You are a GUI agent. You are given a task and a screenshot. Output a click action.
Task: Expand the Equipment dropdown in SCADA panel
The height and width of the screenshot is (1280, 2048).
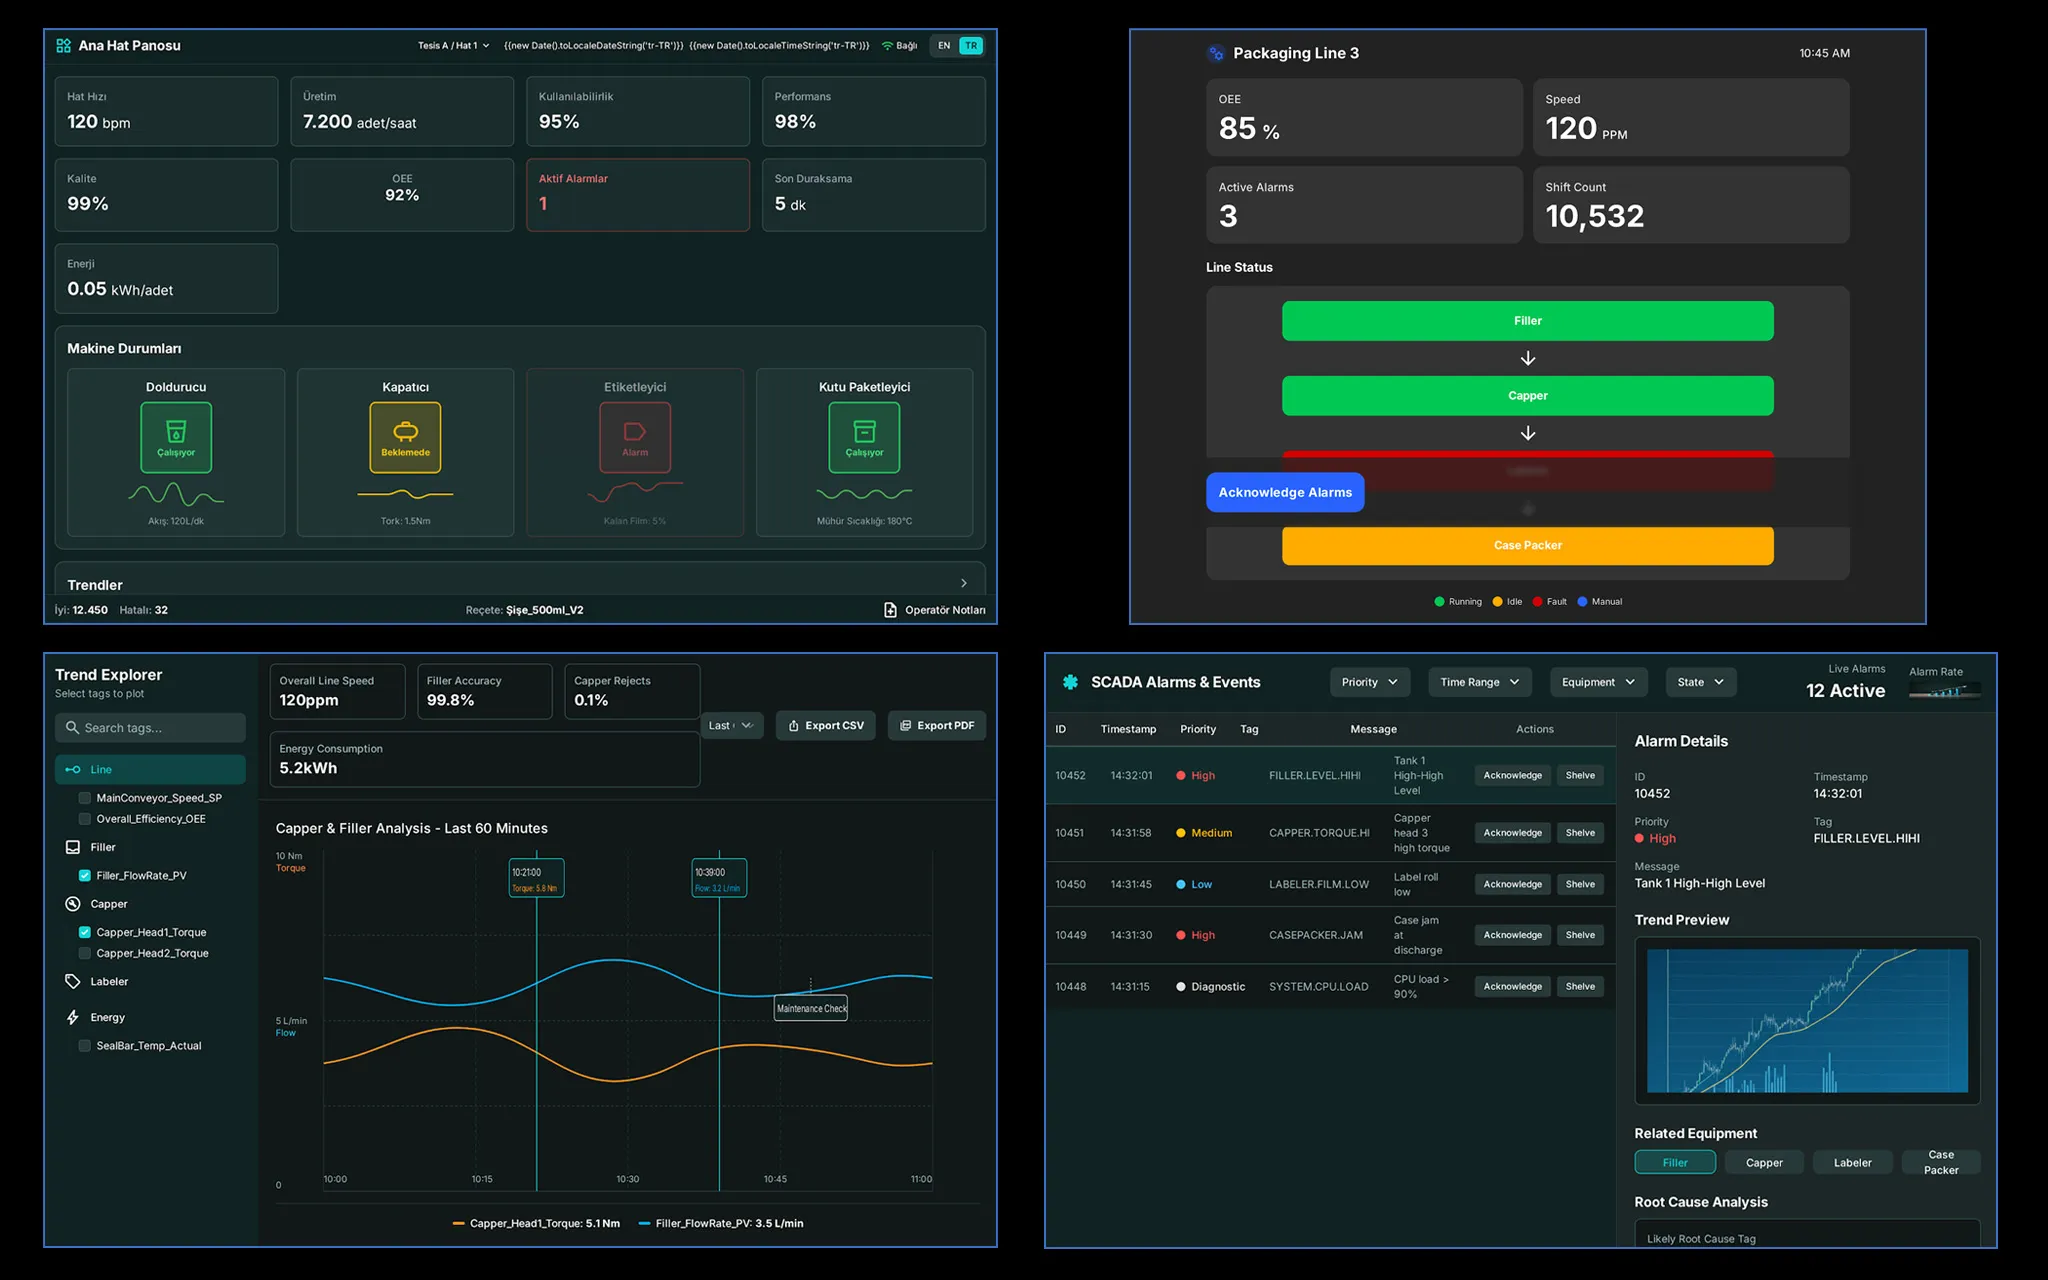1598,681
